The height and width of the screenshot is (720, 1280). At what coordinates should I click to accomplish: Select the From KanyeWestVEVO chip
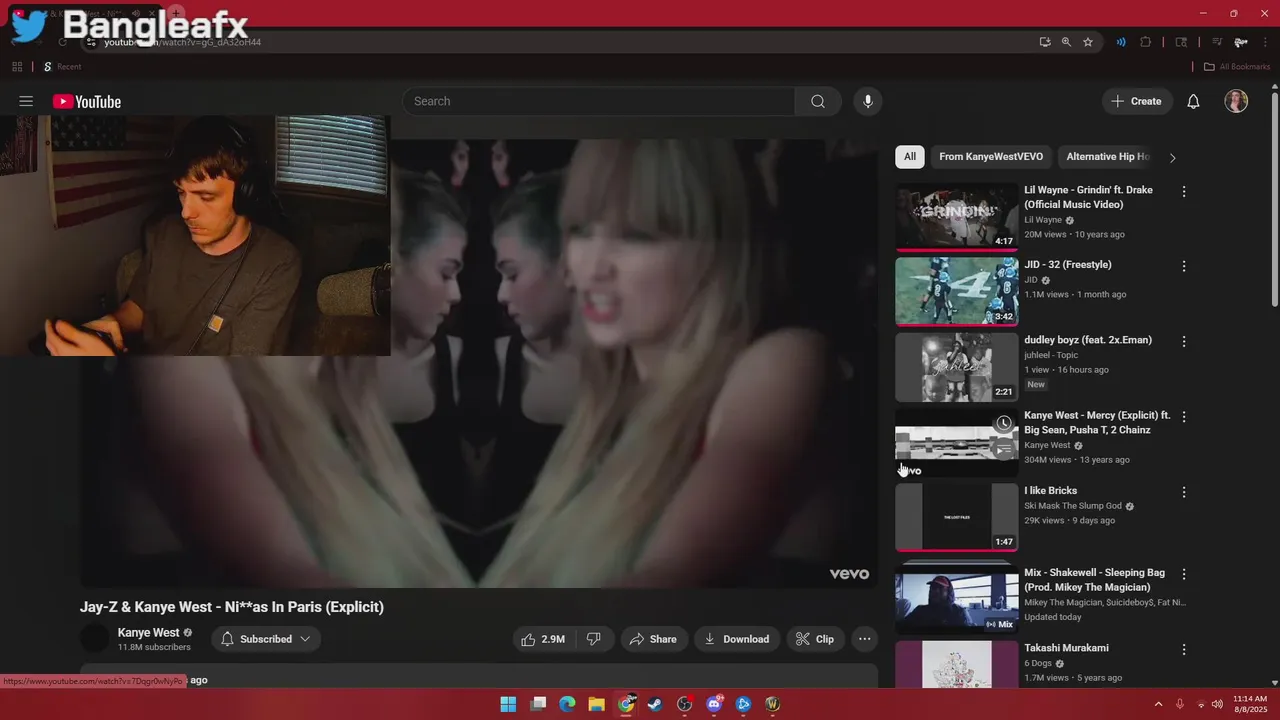pyautogui.click(x=991, y=157)
